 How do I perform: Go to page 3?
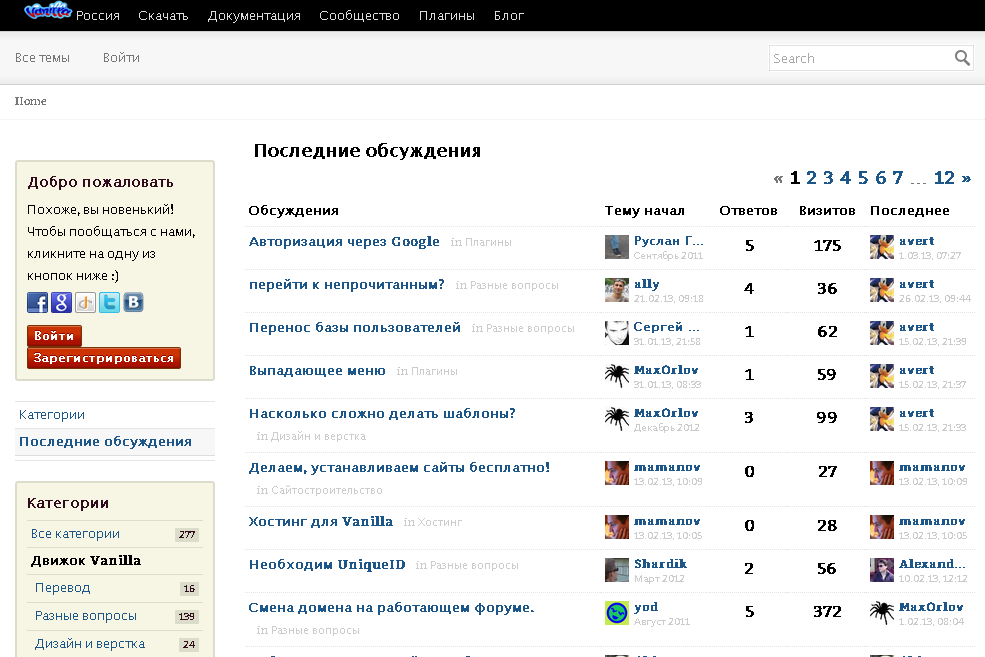click(x=829, y=178)
